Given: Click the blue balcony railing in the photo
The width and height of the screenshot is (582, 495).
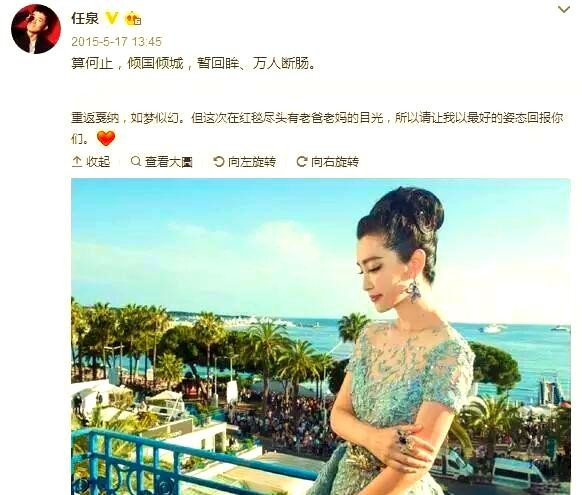Looking at the screenshot, I should pyautogui.click(x=193, y=462).
